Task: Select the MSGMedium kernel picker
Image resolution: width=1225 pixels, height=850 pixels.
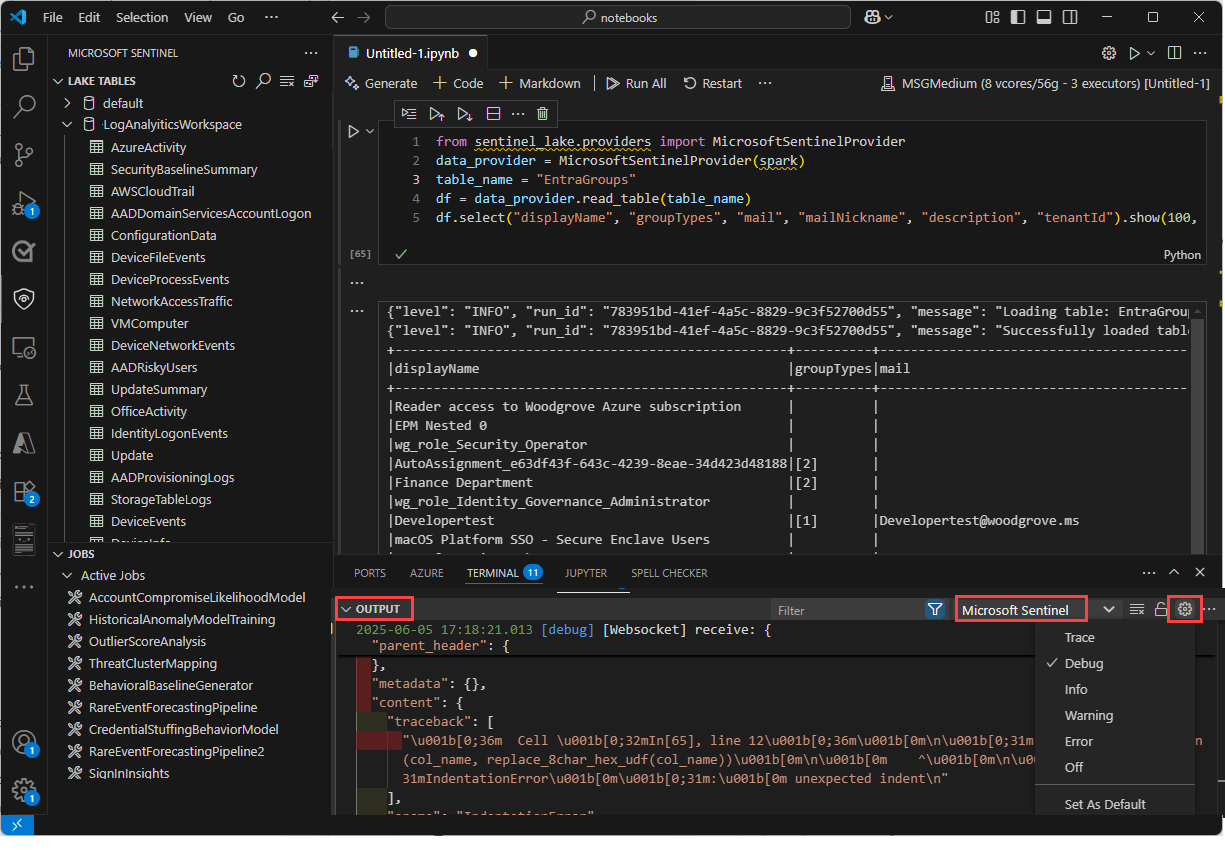Action: [1045, 83]
